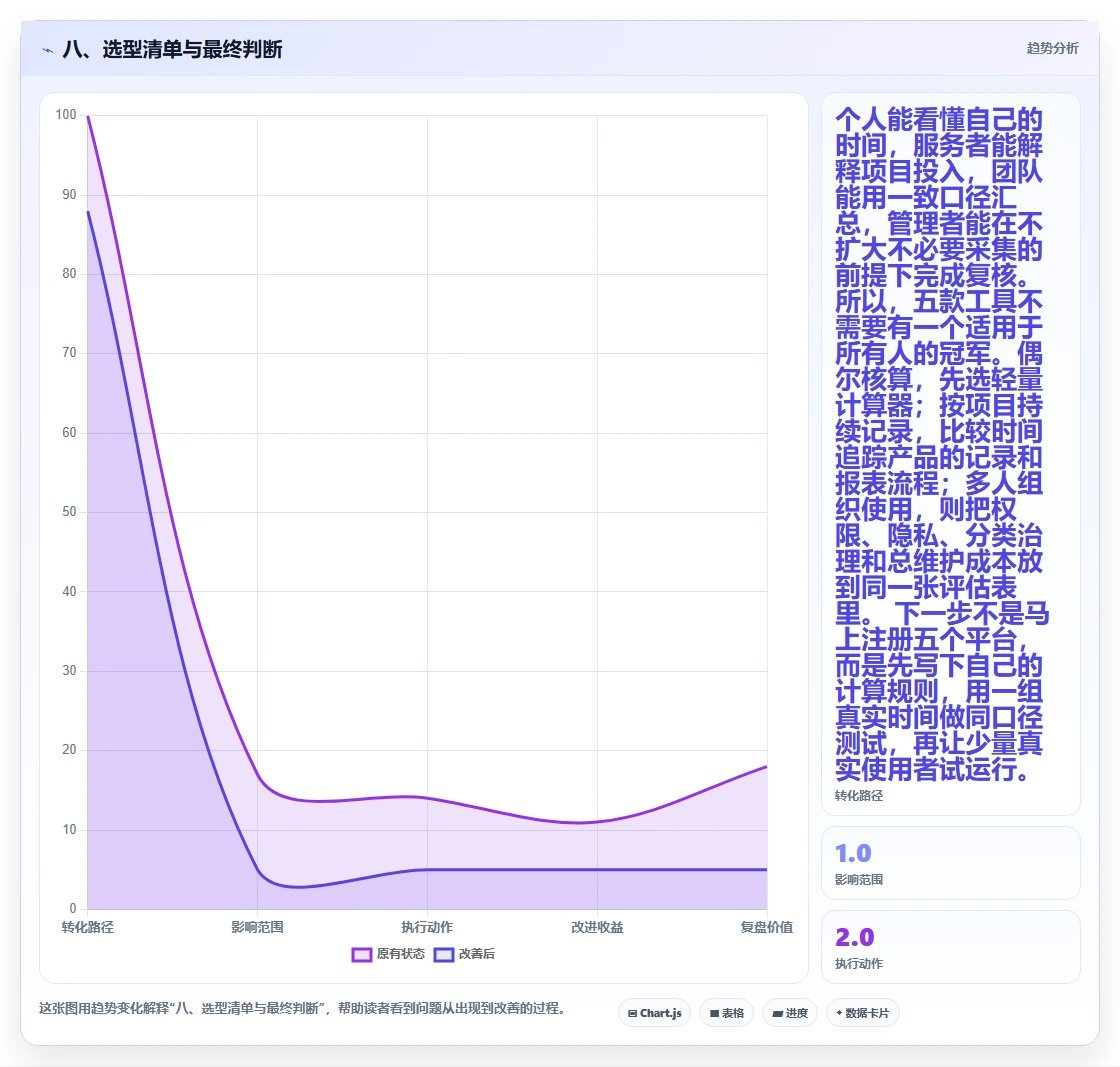Click the Chart.js chip icon

(x=632, y=1013)
